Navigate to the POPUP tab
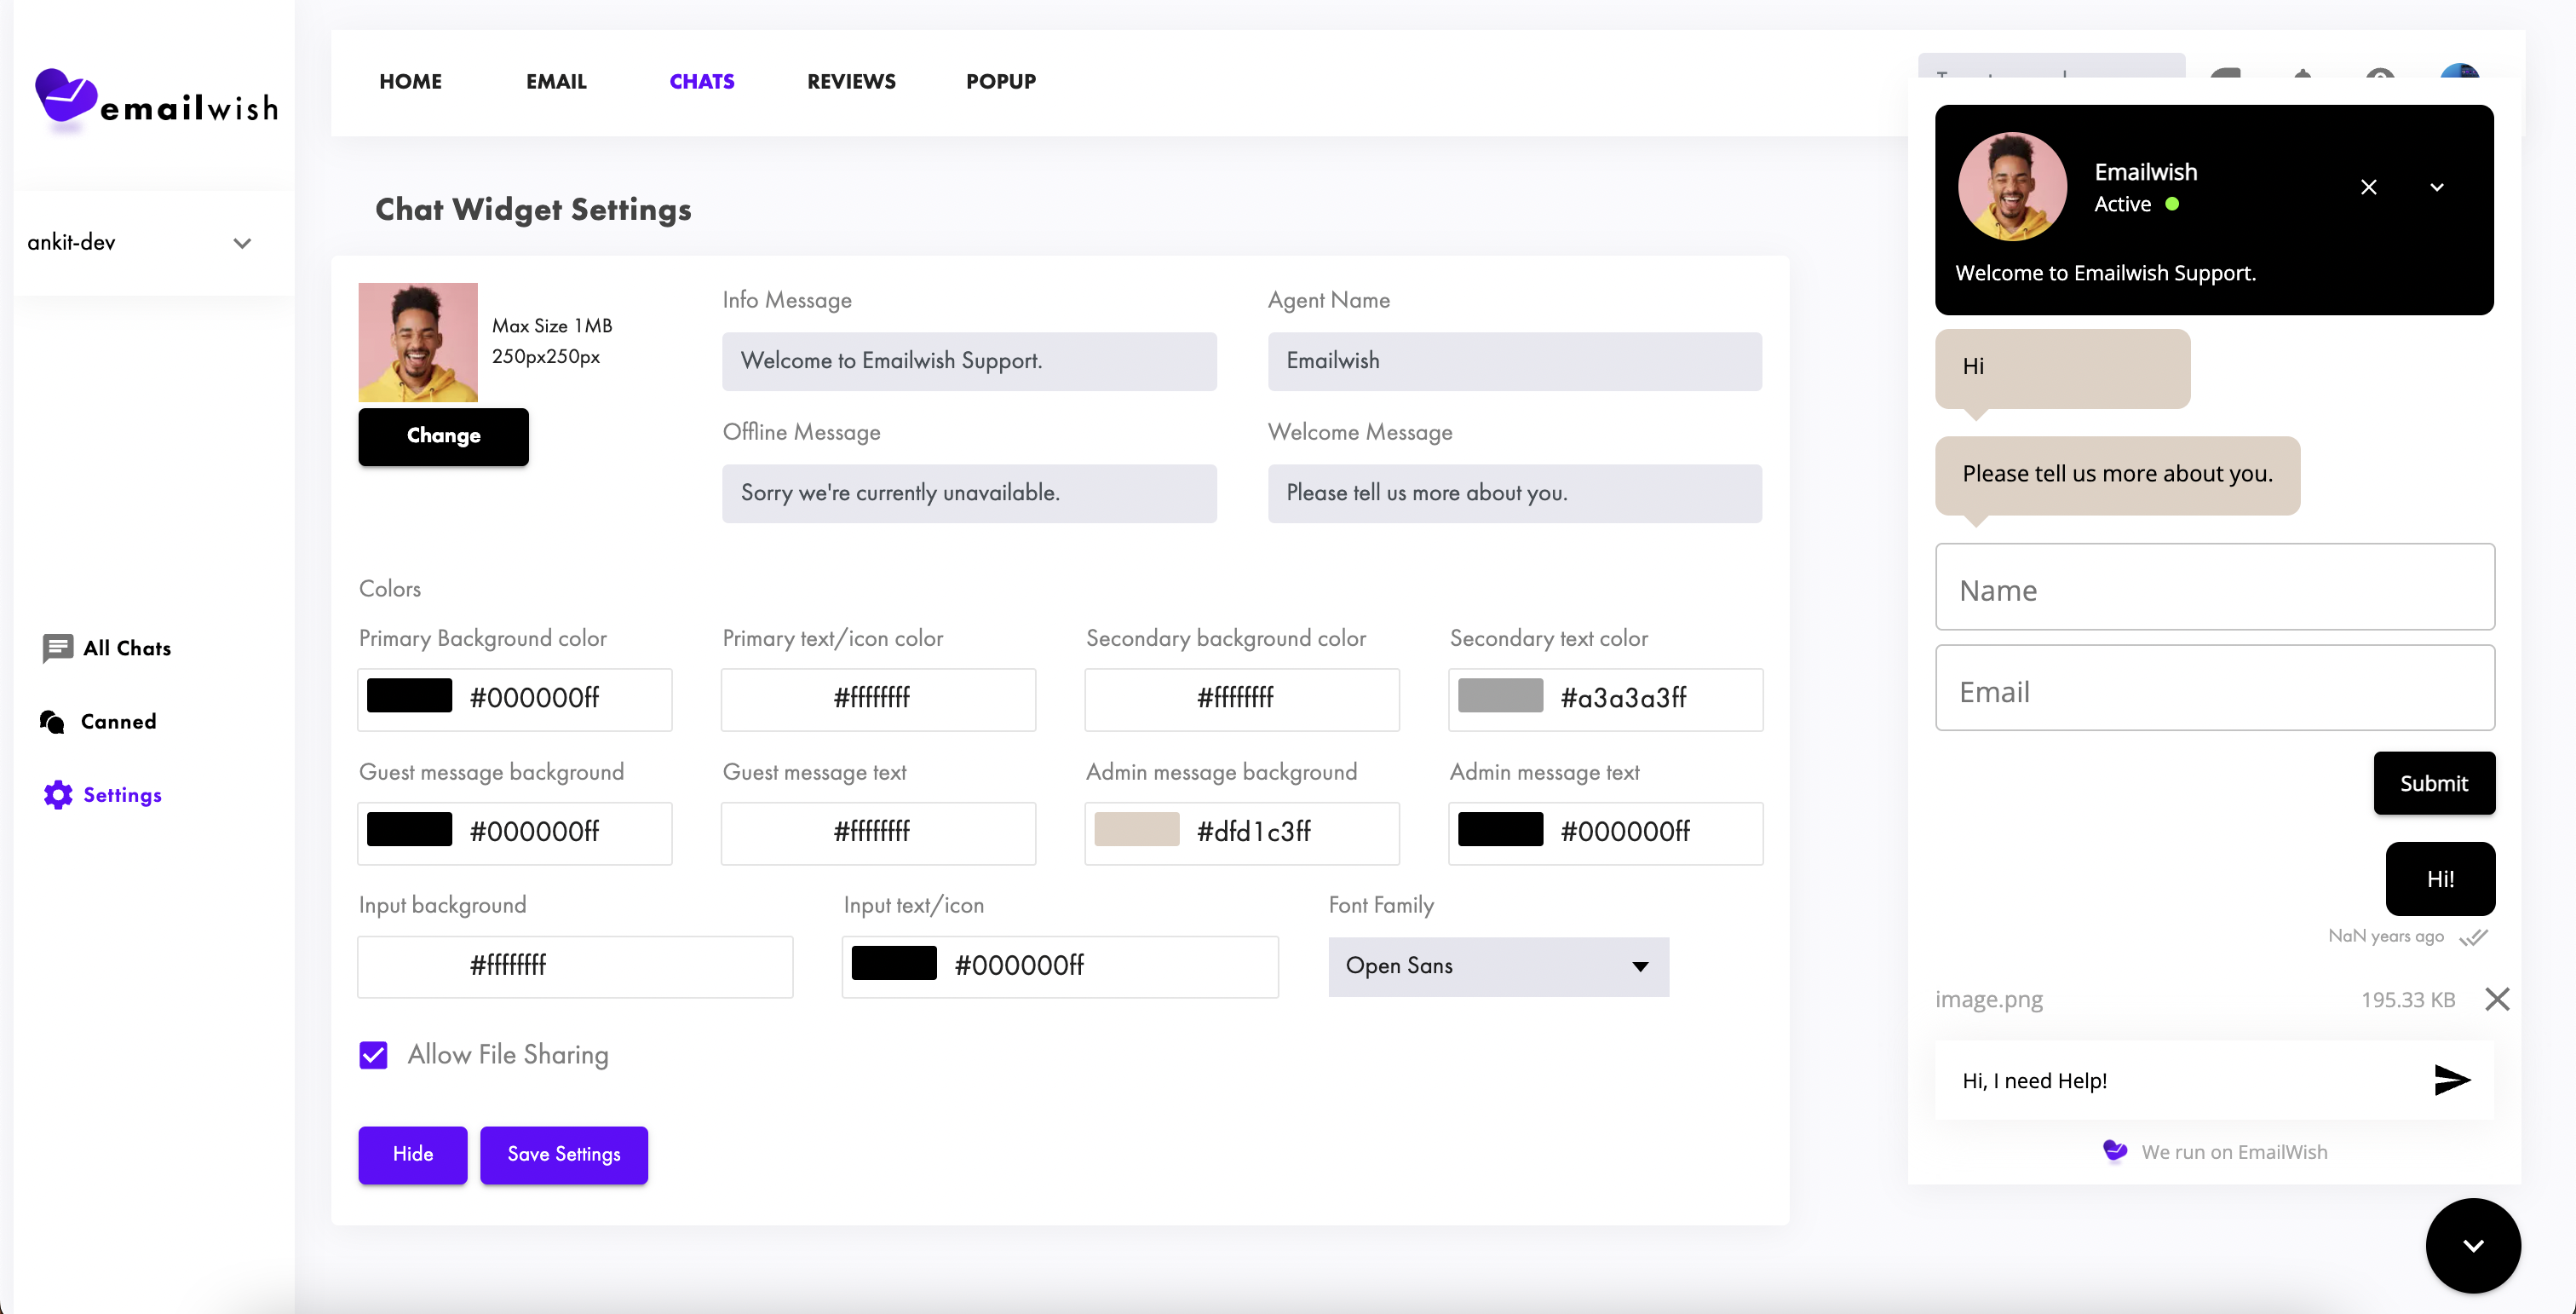Image resolution: width=2576 pixels, height=1314 pixels. (x=1000, y=82)
